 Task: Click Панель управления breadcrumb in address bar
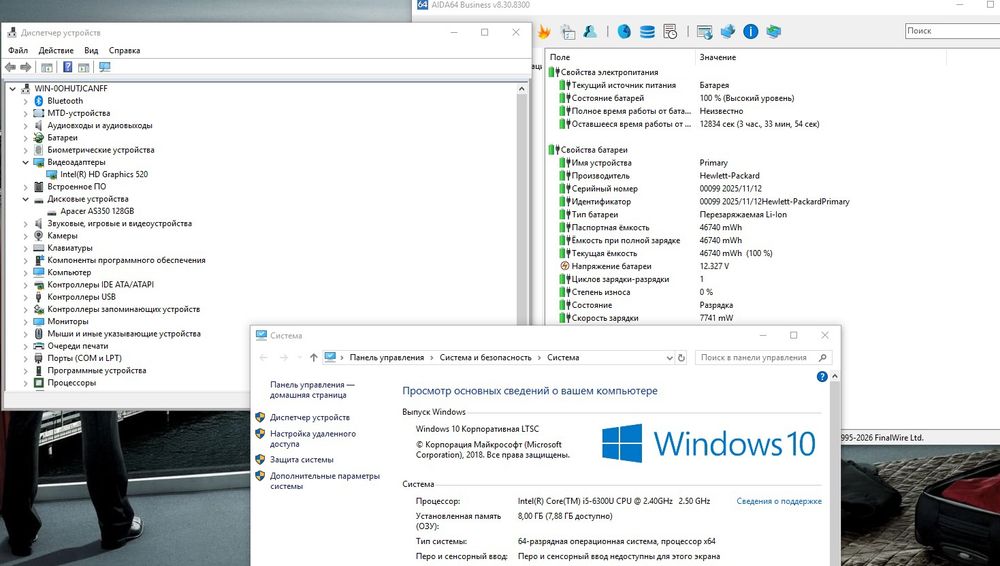coord(386,358)
